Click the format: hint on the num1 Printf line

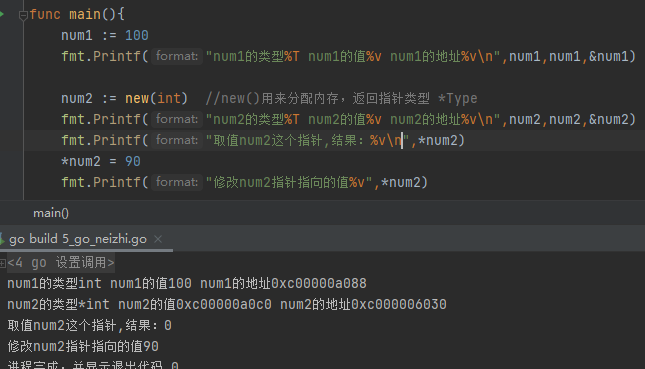coord(177,56)
